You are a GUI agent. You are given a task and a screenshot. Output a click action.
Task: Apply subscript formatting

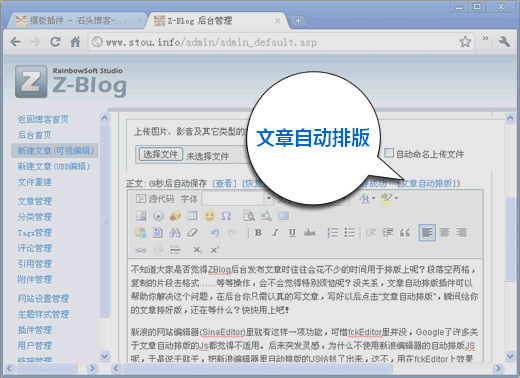click(x=197, y=250)
